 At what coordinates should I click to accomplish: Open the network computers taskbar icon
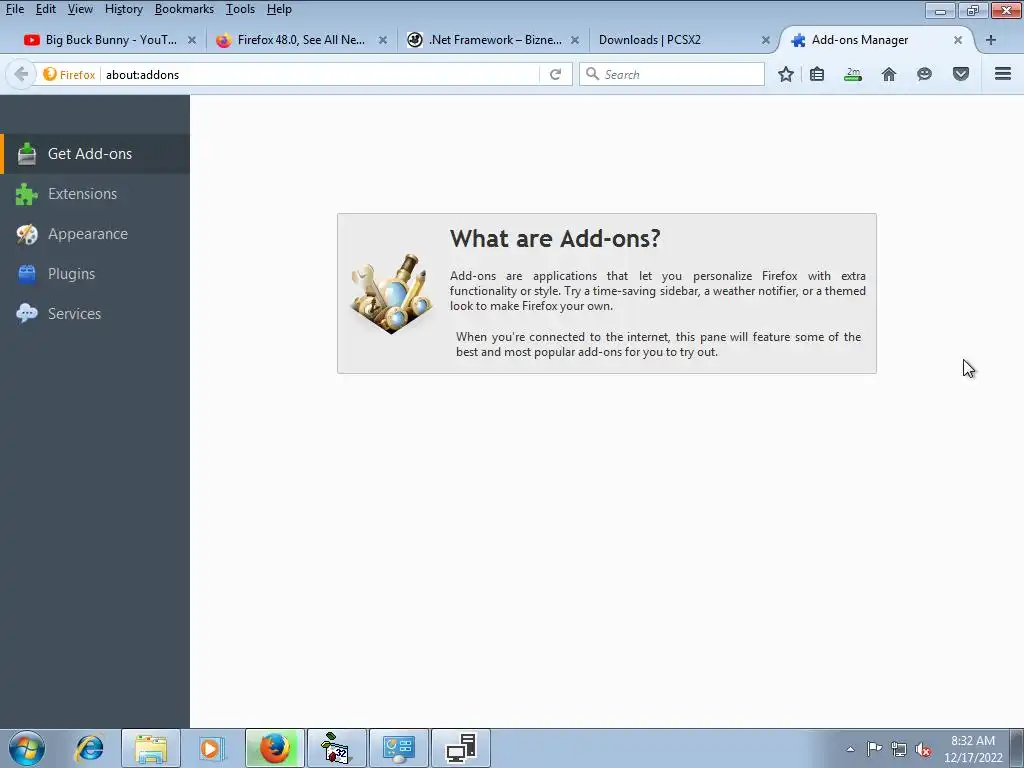click(461, 748)
